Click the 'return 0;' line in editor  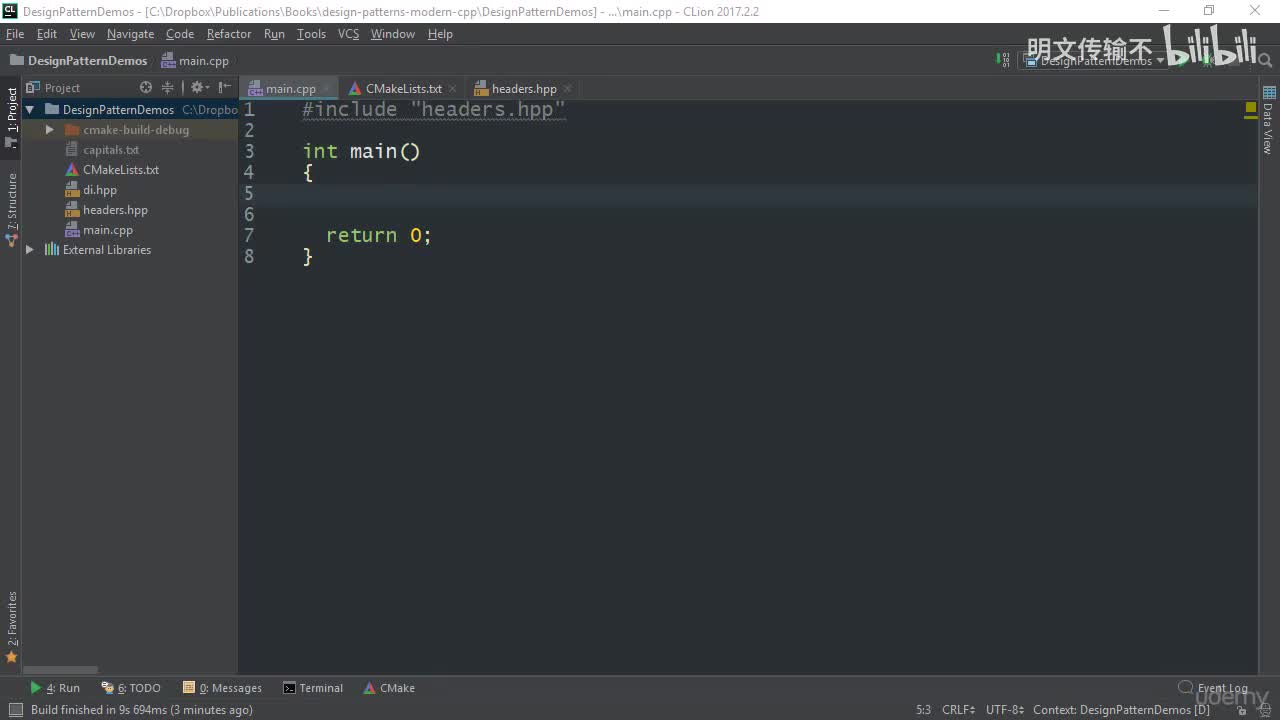(x=378, y=235)
